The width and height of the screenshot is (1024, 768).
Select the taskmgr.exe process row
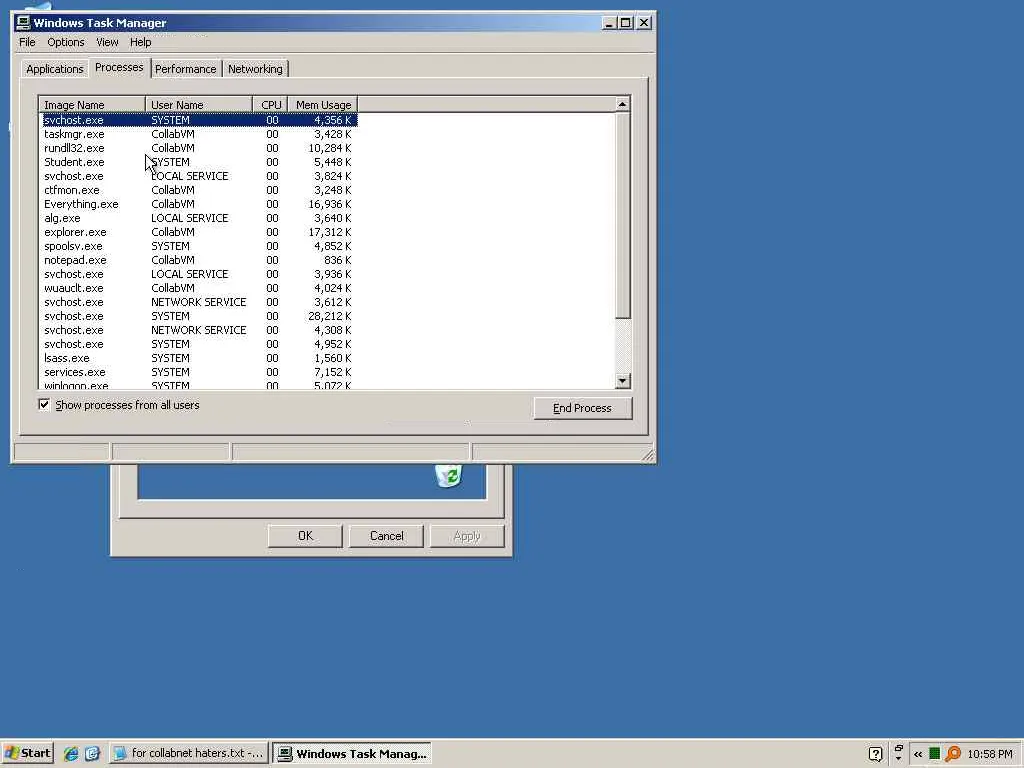(198, 134)
